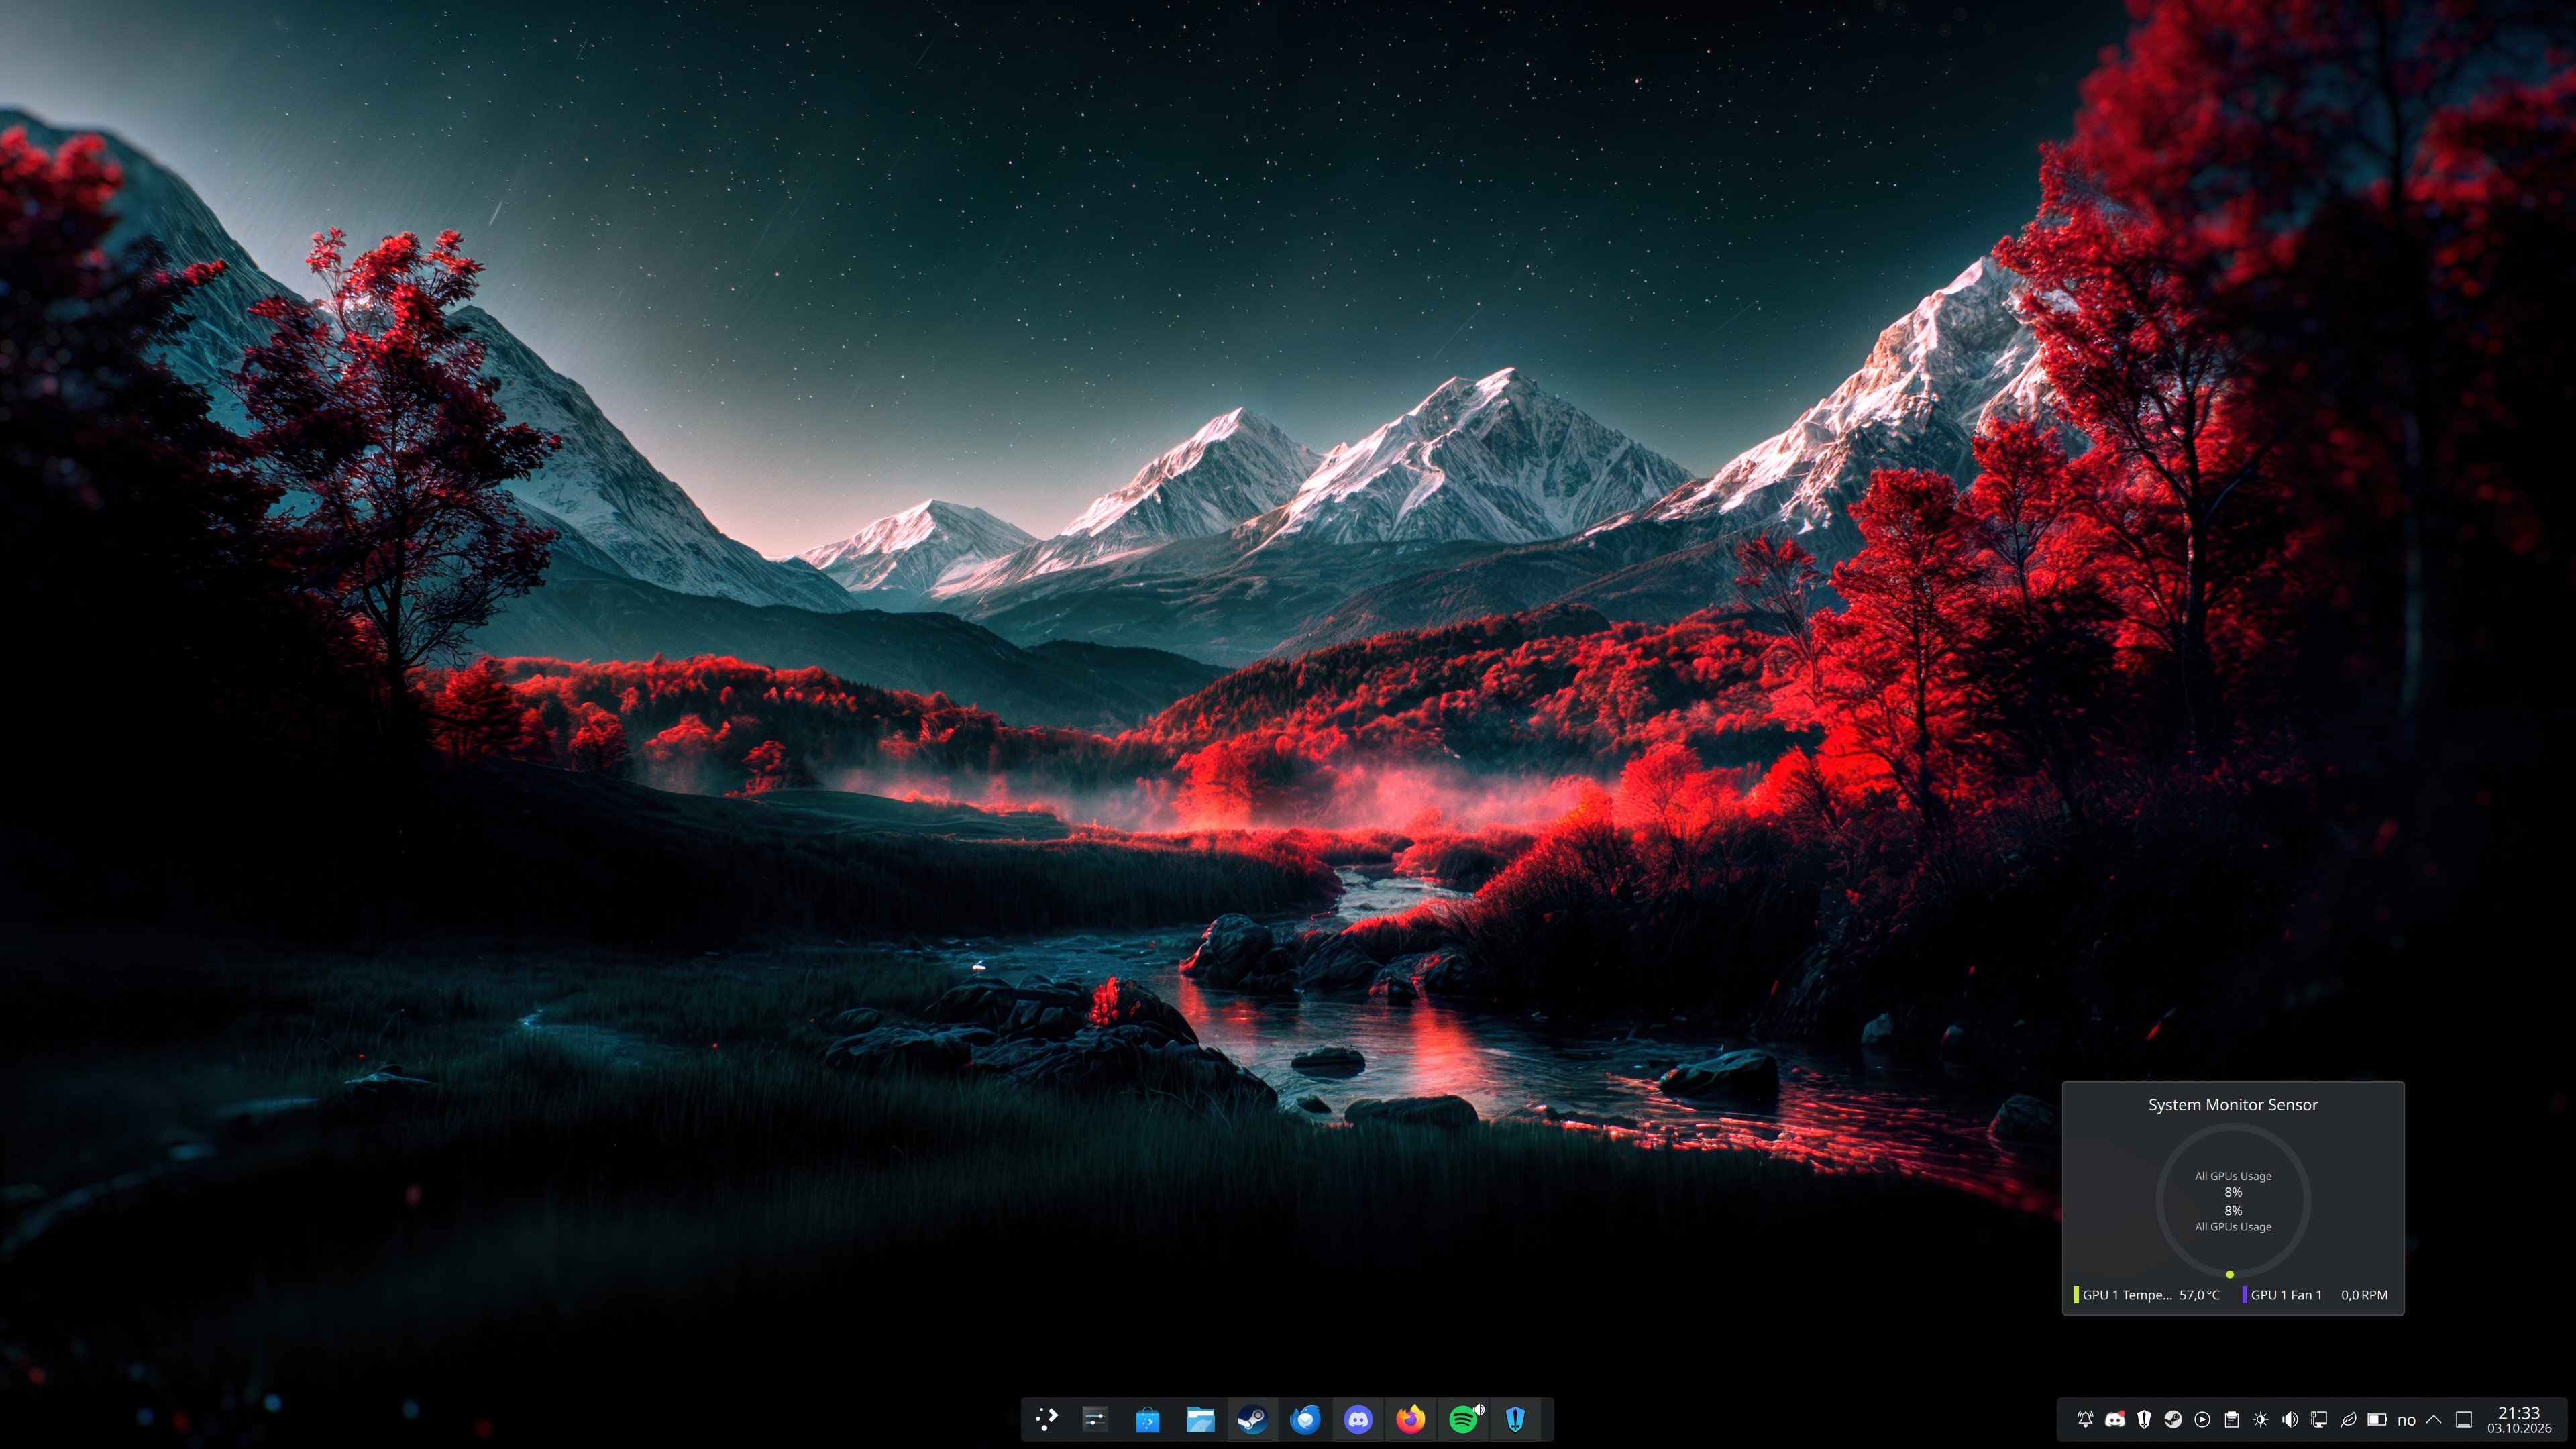
Task: Open the audio volume tray applet
Action: click(2290, 1420)
